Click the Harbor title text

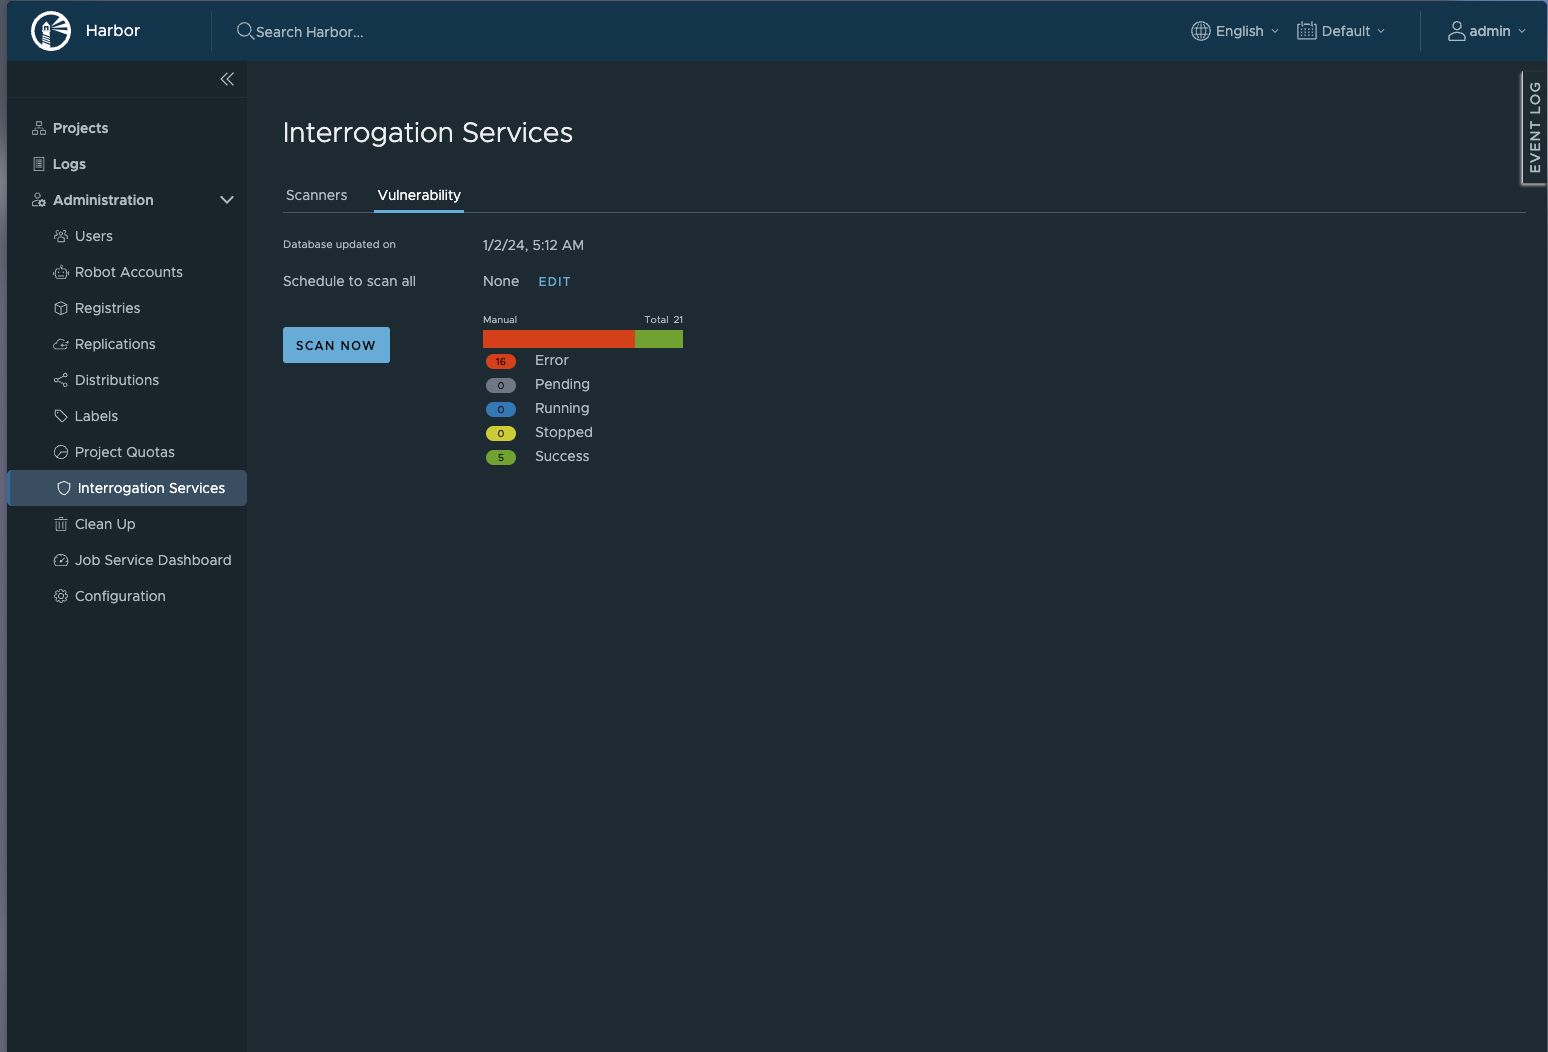[113, 31]
